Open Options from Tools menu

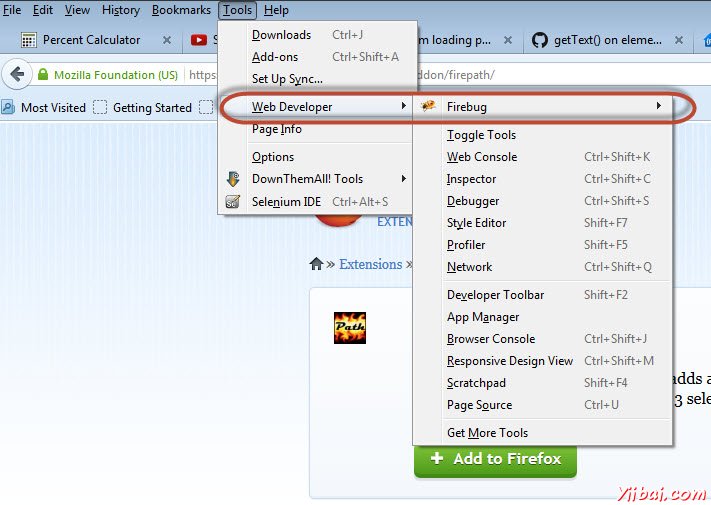pos(316,157)
